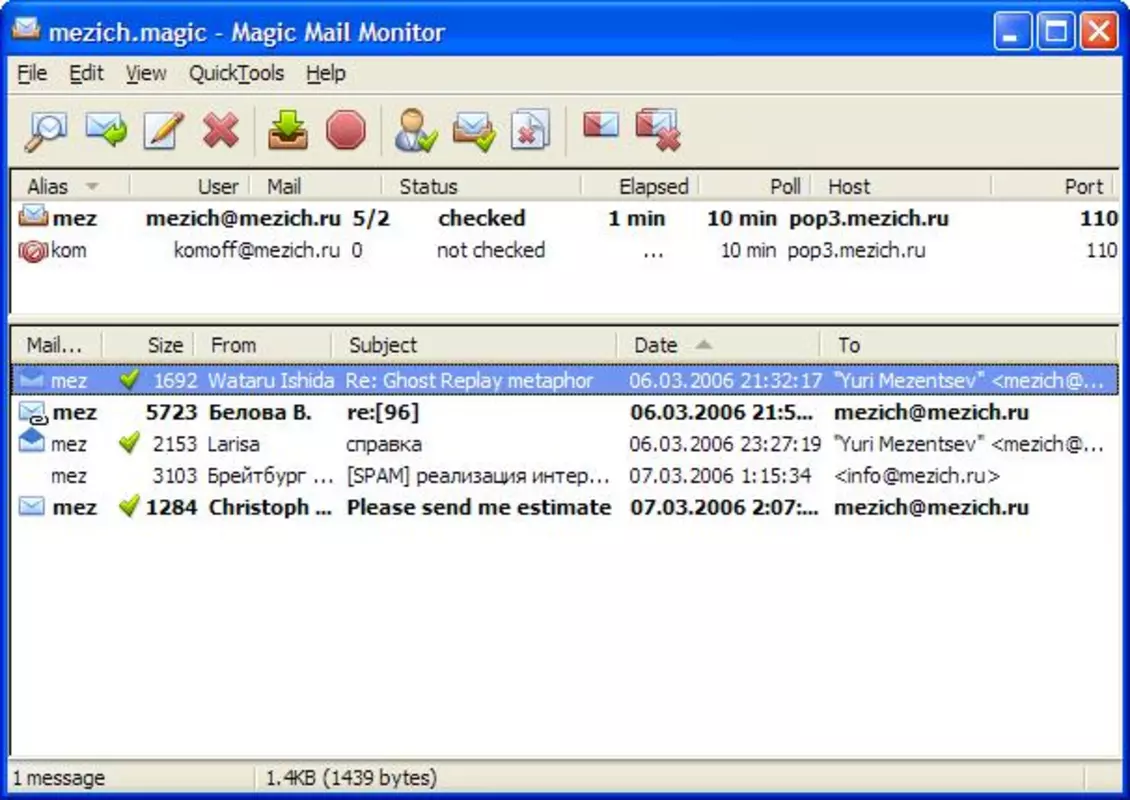Click the red envelopes with X icon
Image resolution: width=1130 pixels, height=800 pixels.
click(x=658, y=130)
